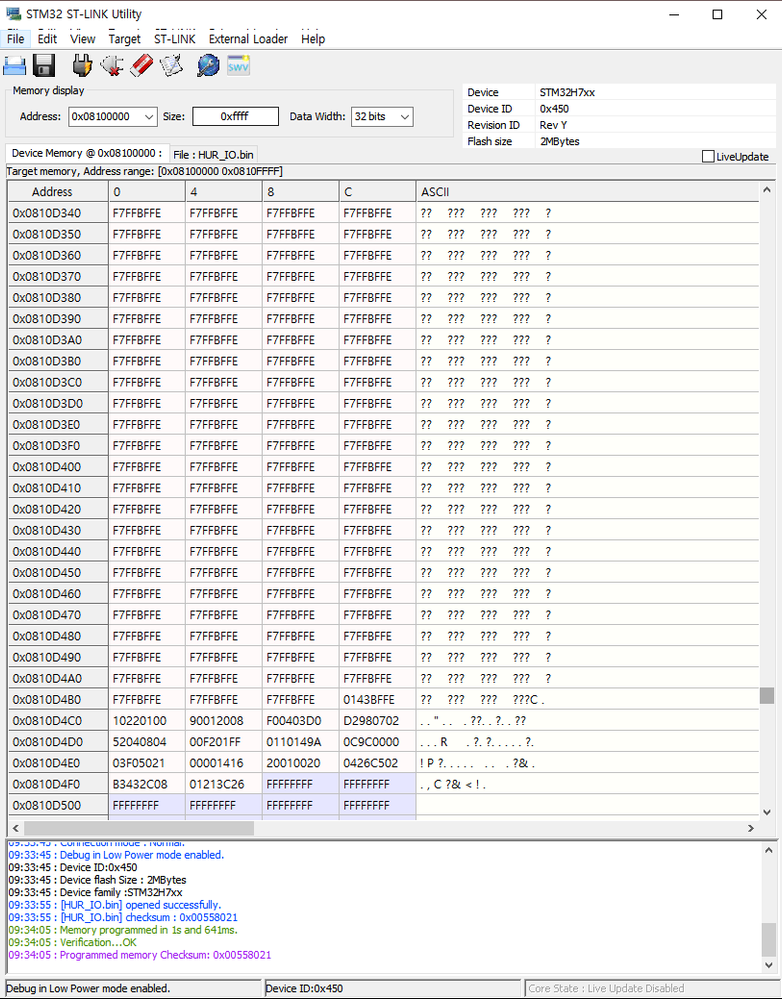Viewport: 782px width, 999px height.
Task: Click the Program verify toolbar icon
Action: click(x=171, y=65)
